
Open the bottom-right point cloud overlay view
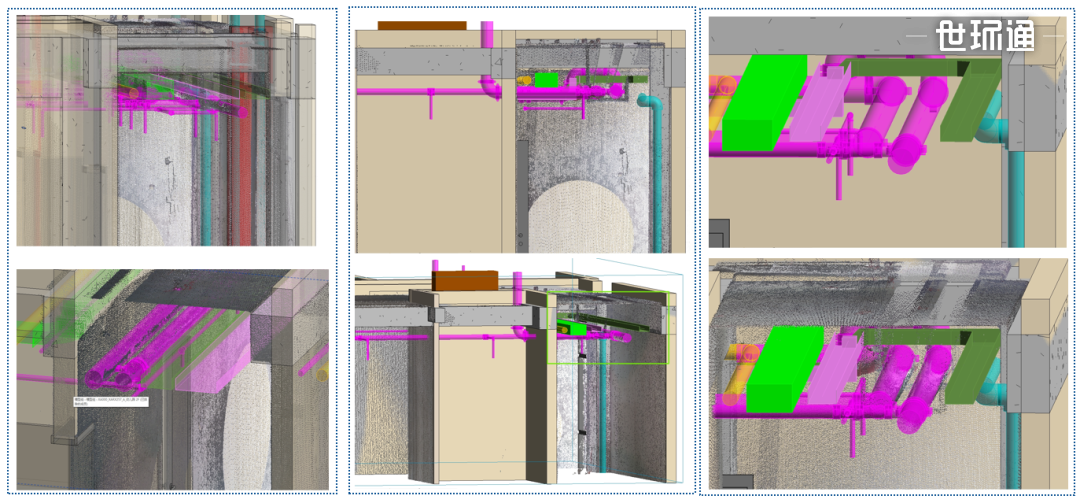887,375
